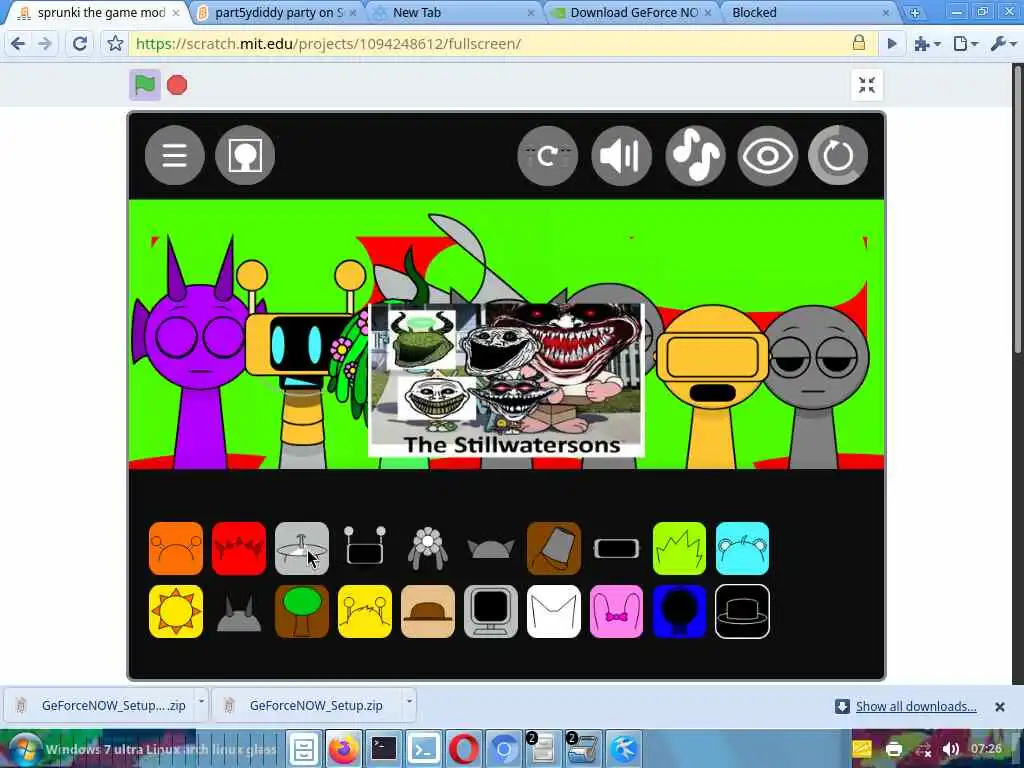Viewport: 1024px width, 768px height.
Task: Reload the page with the refresh button
Action: (x=80, y=44)
